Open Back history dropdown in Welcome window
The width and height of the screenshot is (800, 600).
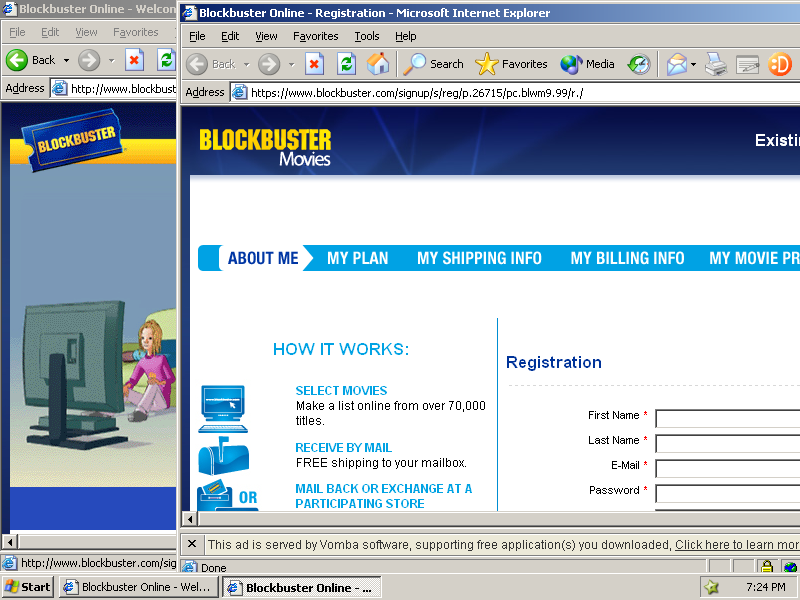66,61
